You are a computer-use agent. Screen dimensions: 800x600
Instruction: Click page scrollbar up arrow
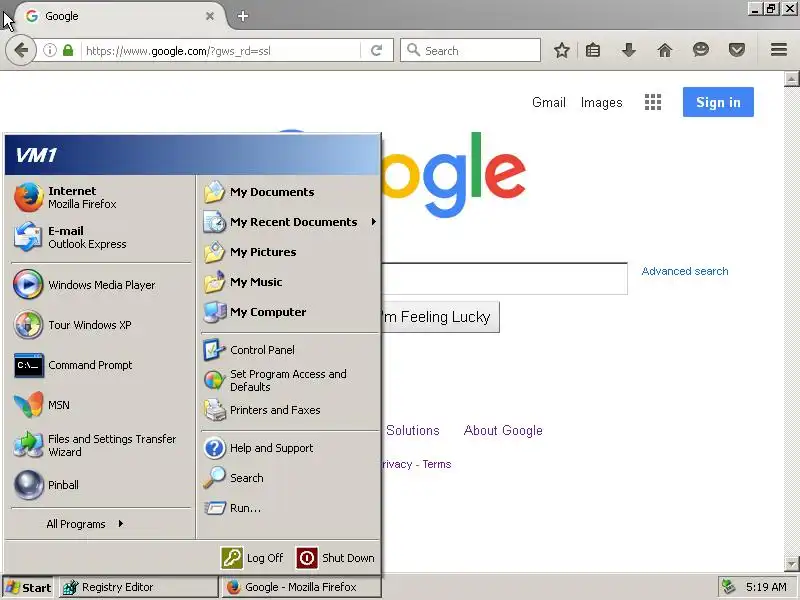(x=791, y=79)
